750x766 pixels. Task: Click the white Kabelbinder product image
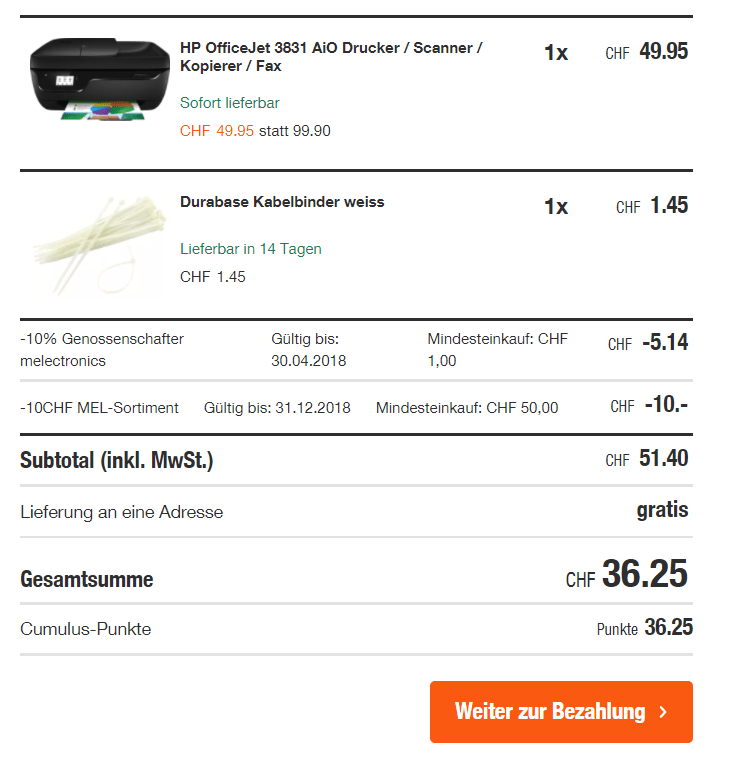coord(99,243)
